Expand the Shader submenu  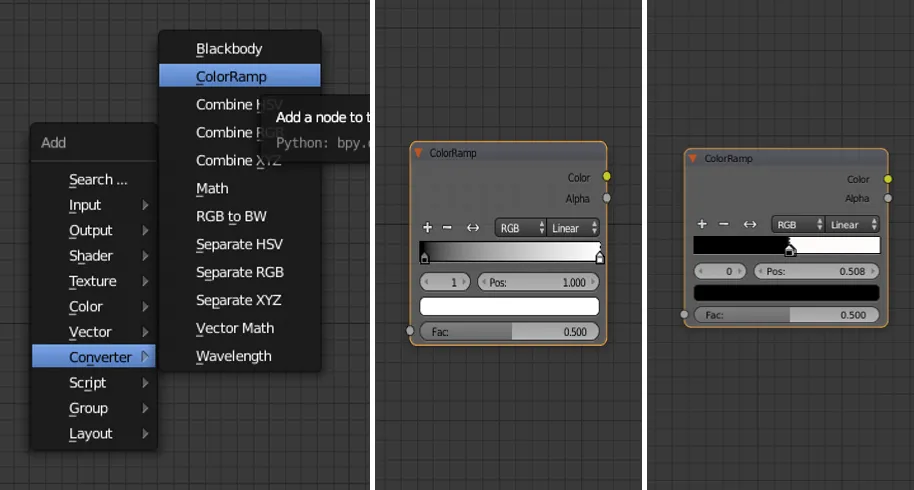pos(94,256)
